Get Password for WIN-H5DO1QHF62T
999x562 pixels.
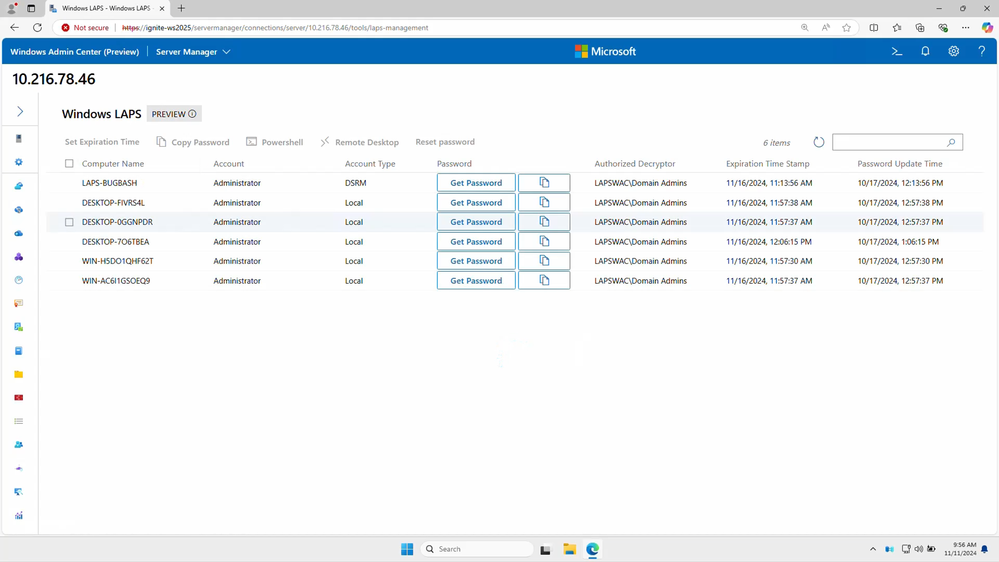tap(476, 261)
